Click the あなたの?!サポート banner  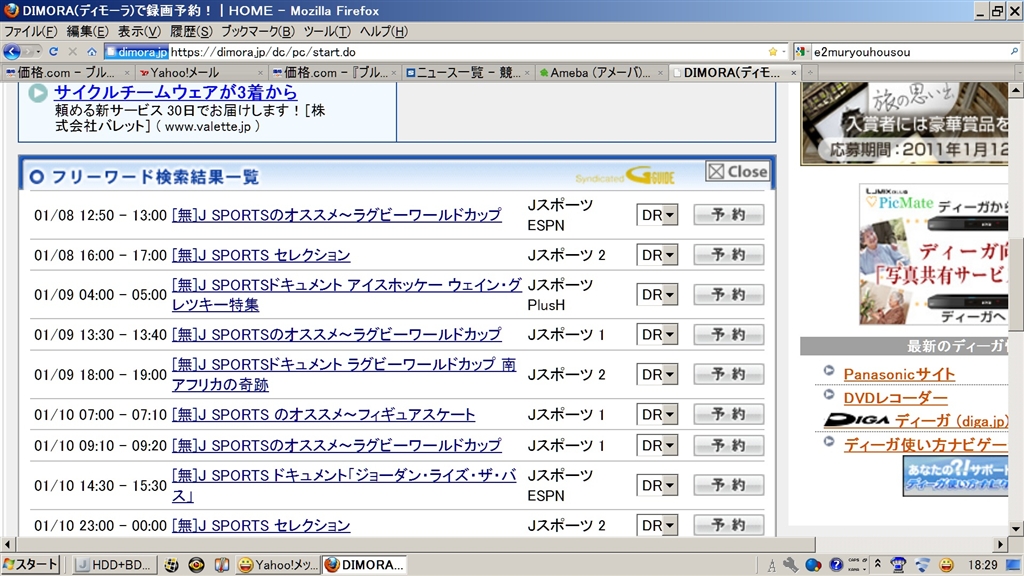coord(955,476)
